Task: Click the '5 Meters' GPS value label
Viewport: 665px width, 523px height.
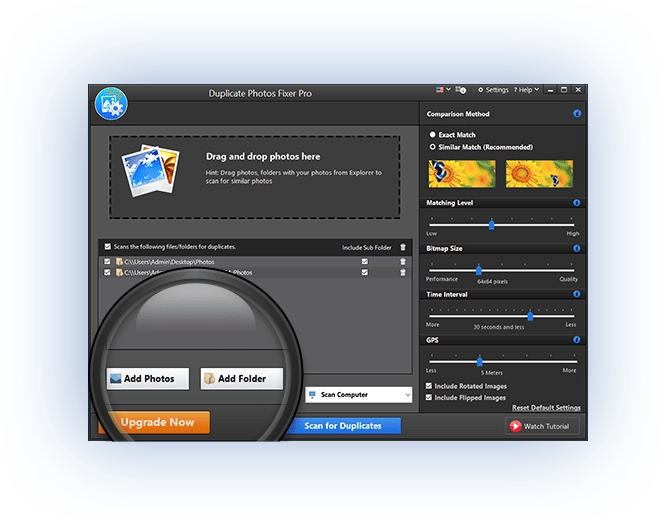Action: [x=492, y=373]
